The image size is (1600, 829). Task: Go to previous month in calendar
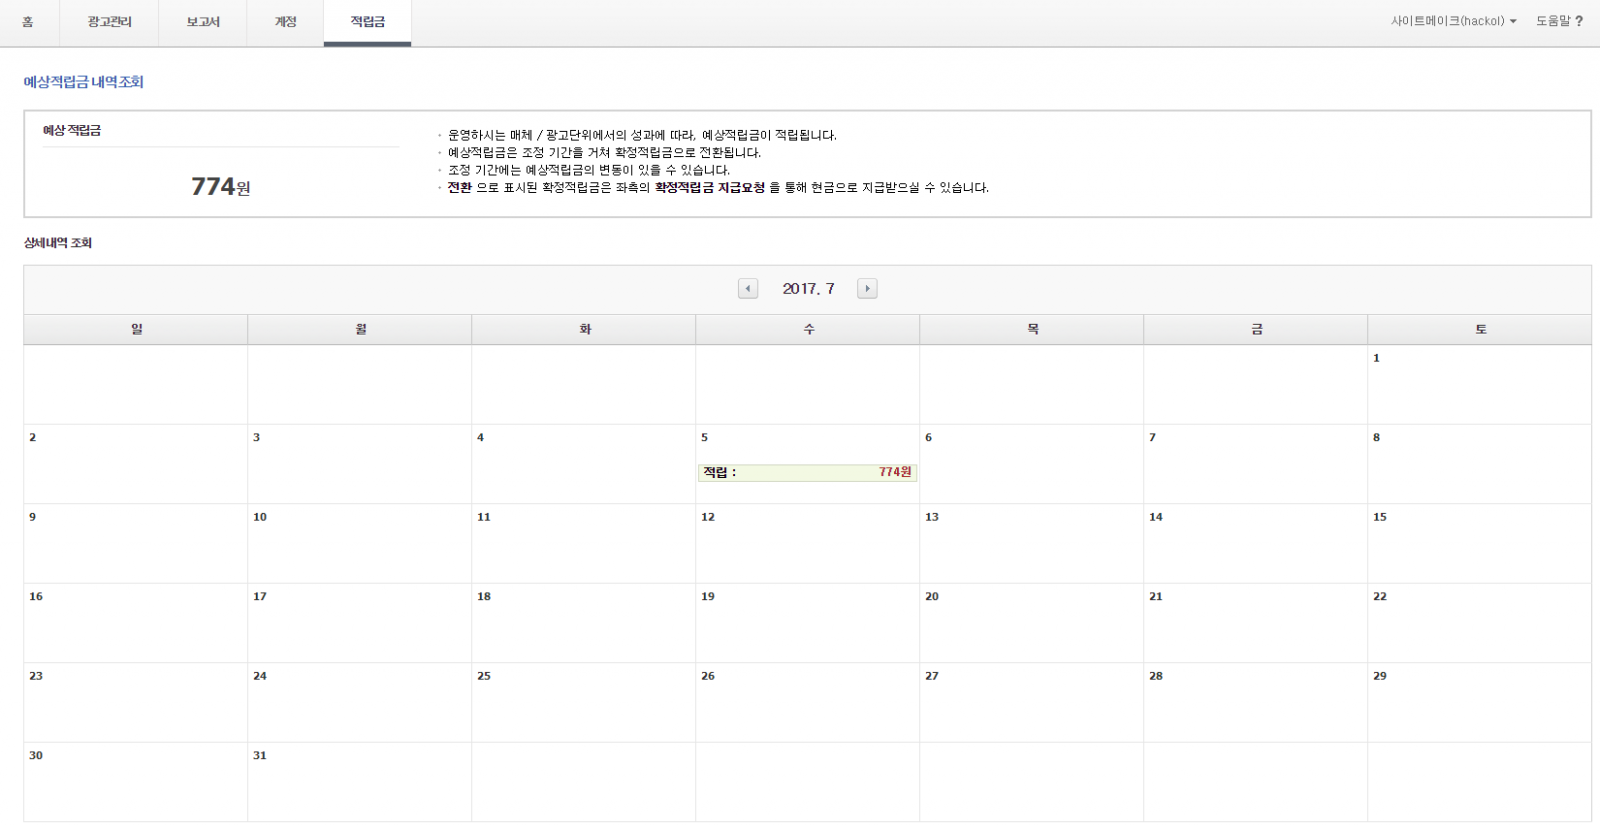pos(747,289)
